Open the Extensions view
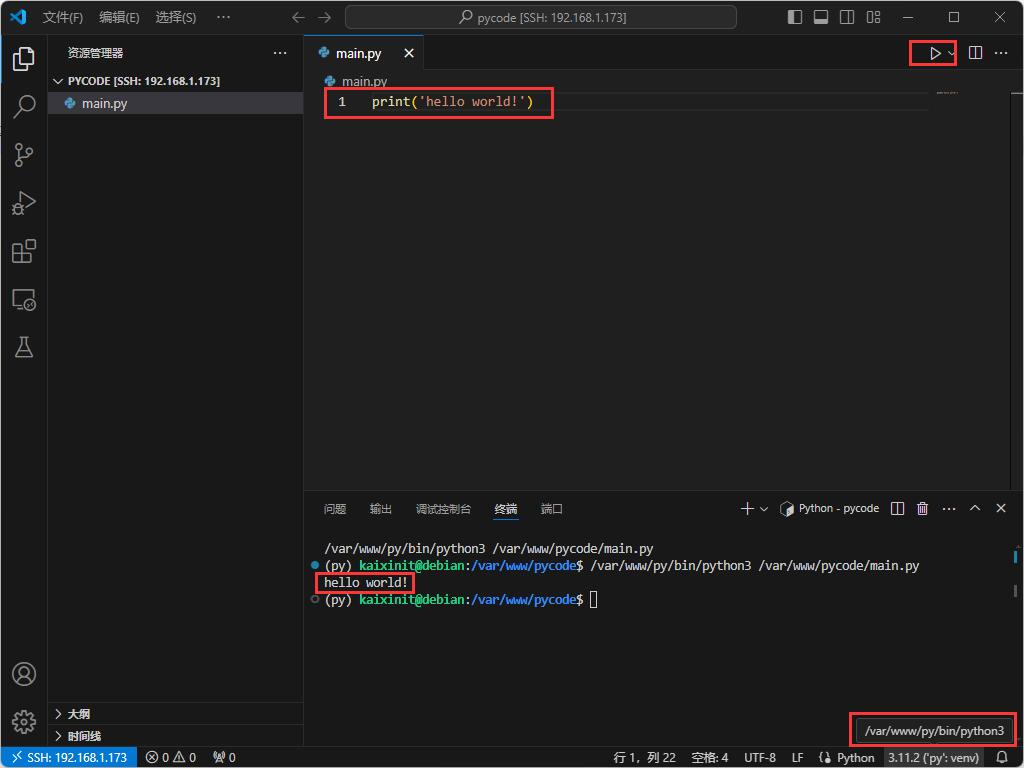This screenshot has width=1024, height=768. click(24, 251)
